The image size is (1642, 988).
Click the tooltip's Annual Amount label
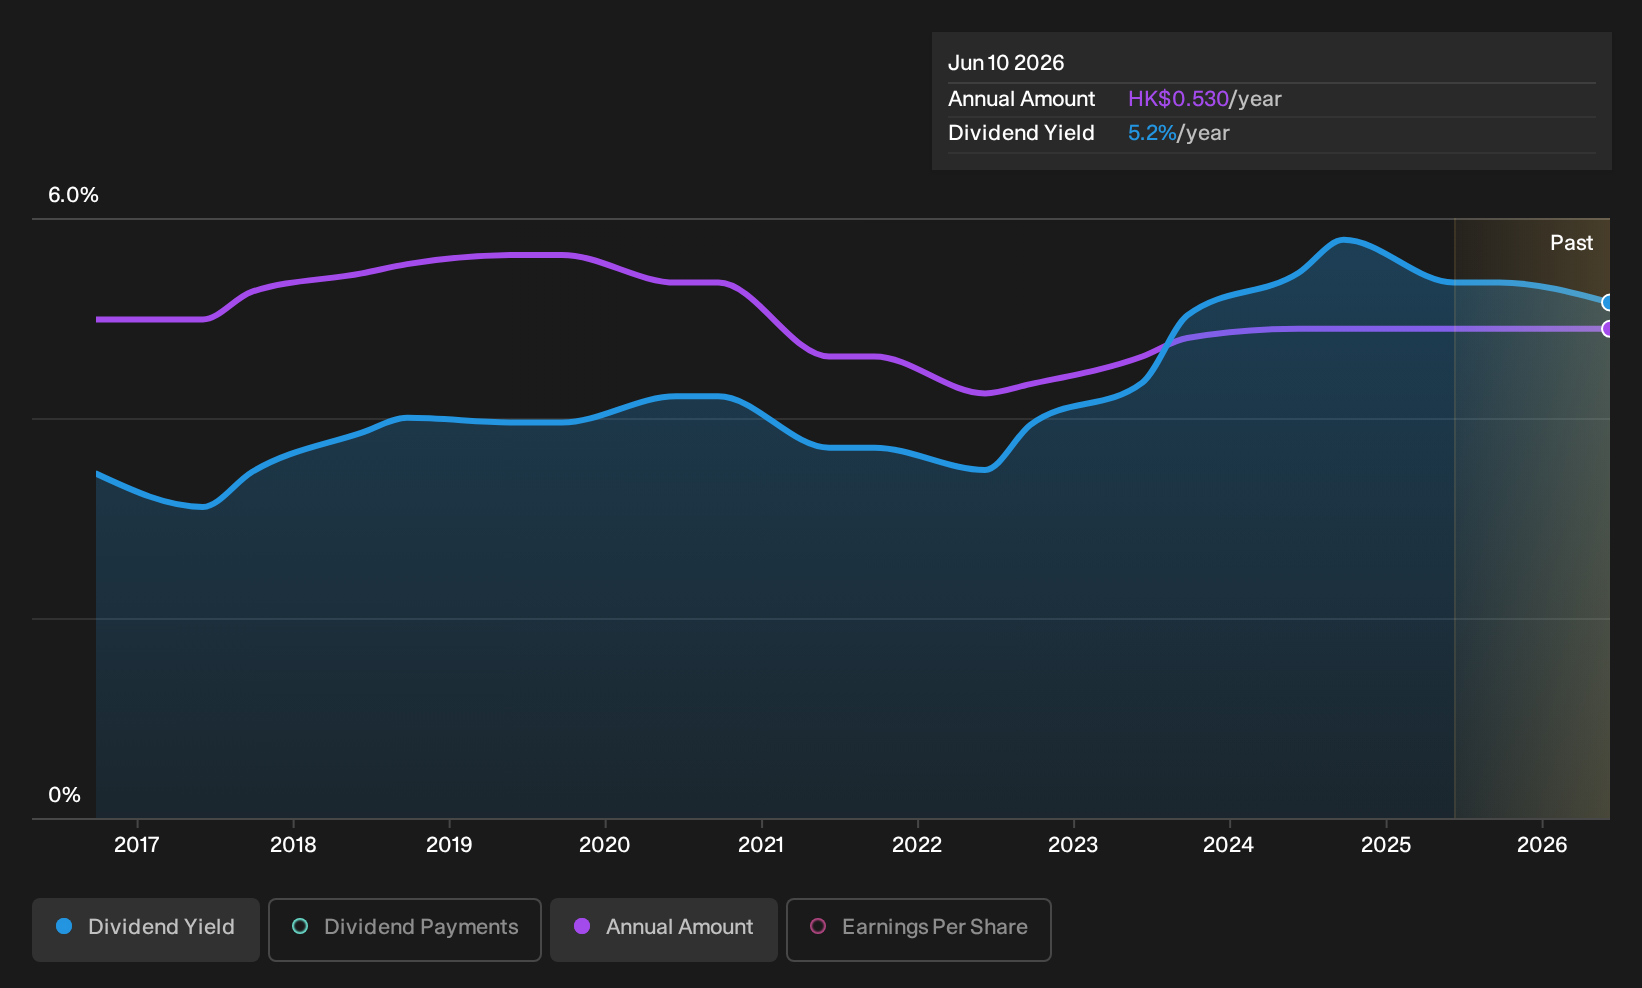coord(1022,99)
